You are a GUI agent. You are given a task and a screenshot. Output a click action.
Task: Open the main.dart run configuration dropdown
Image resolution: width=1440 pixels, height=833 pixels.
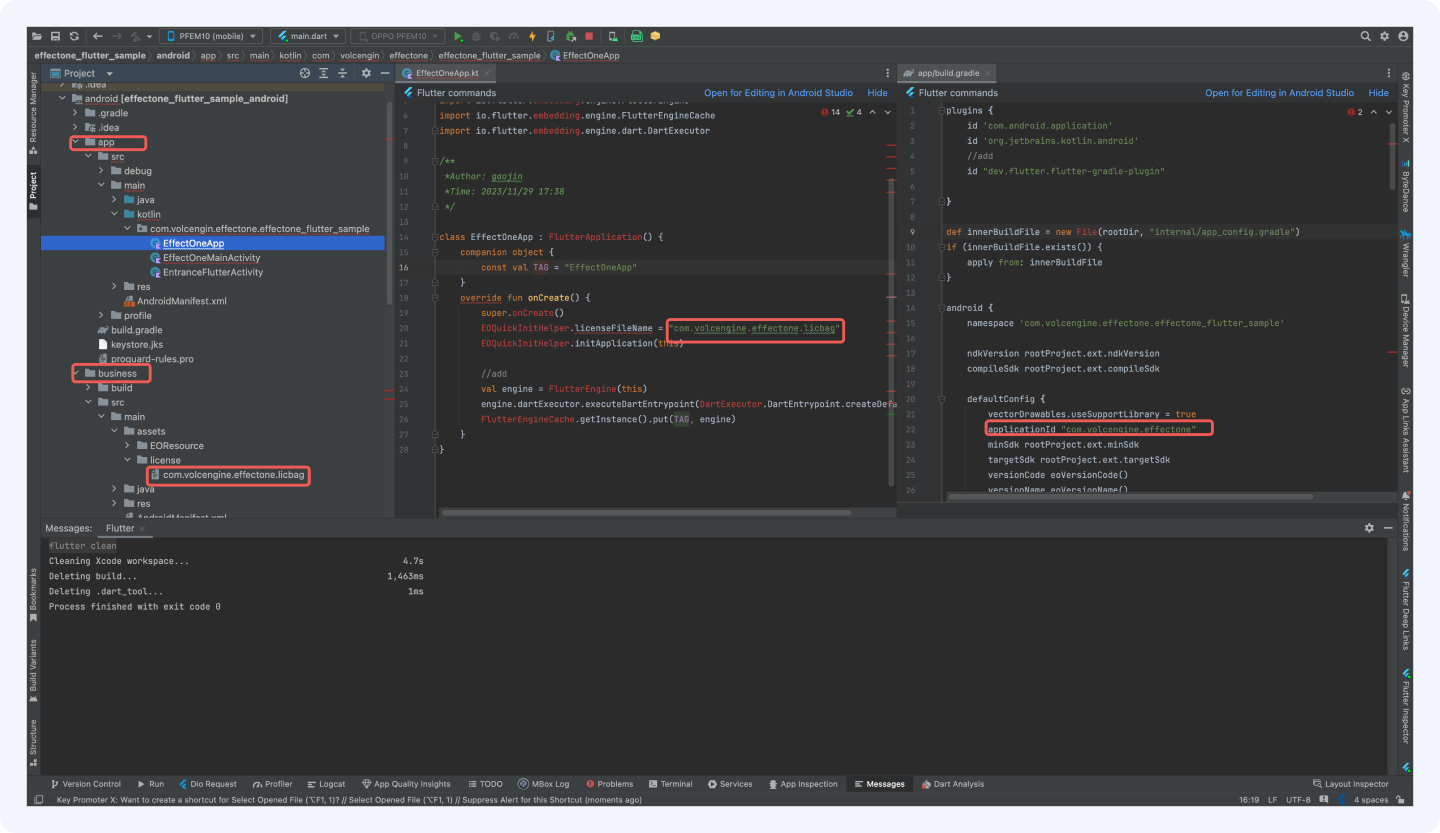(x=307, y=36)
